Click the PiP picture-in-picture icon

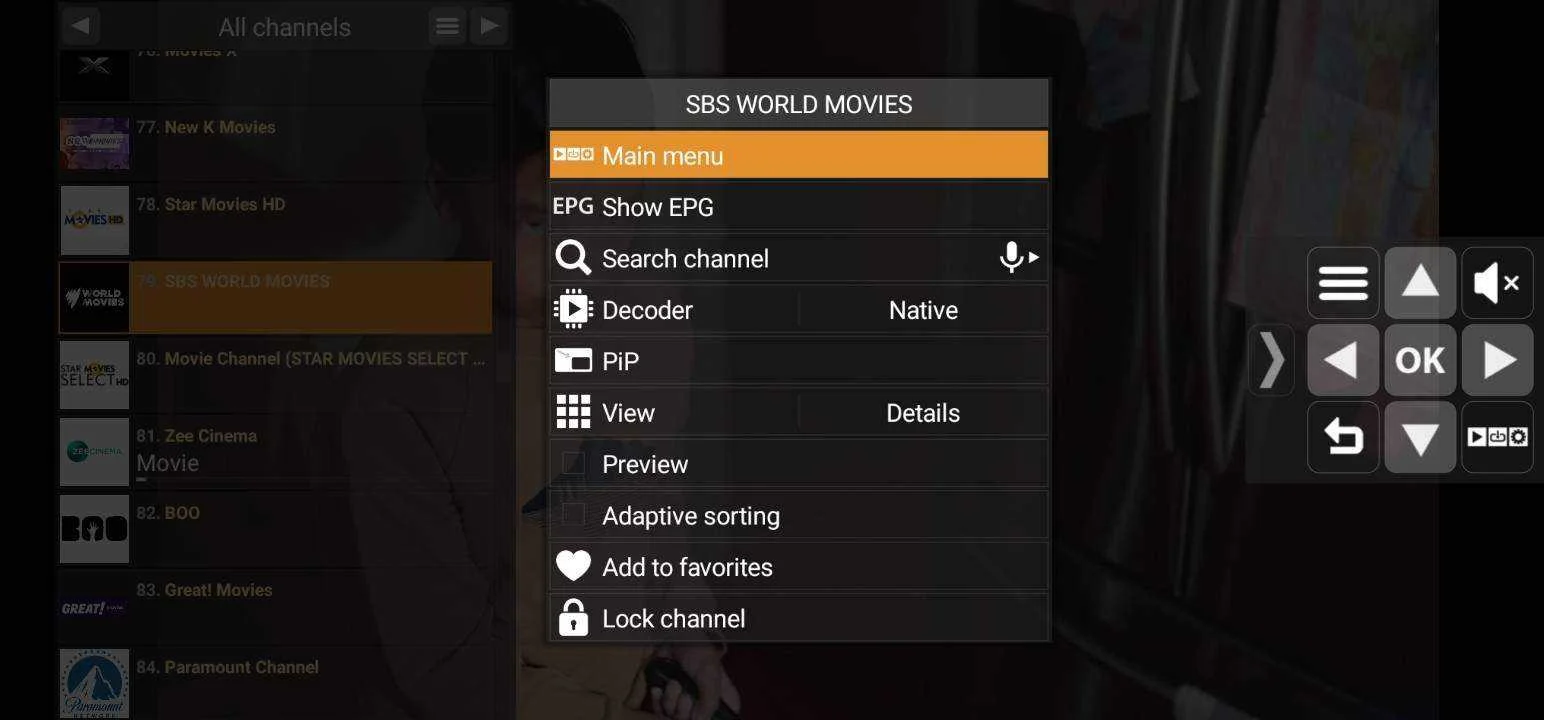tap(573, 361)
